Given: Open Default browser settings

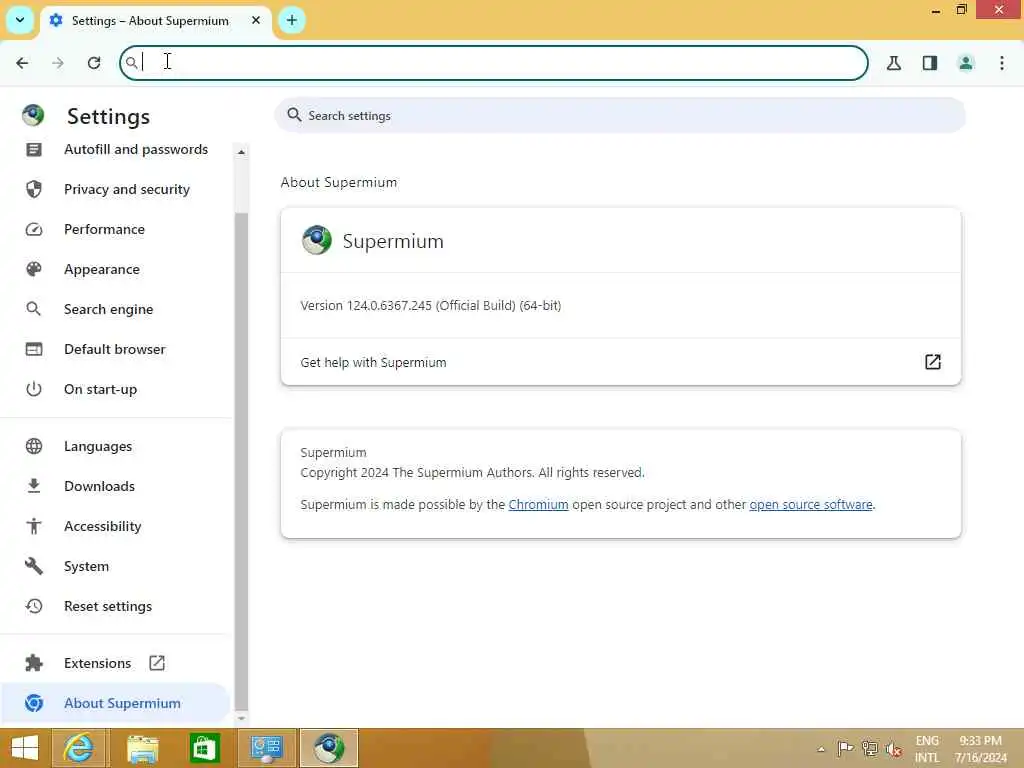Looking at the screenshot, I should pos(115,349).
